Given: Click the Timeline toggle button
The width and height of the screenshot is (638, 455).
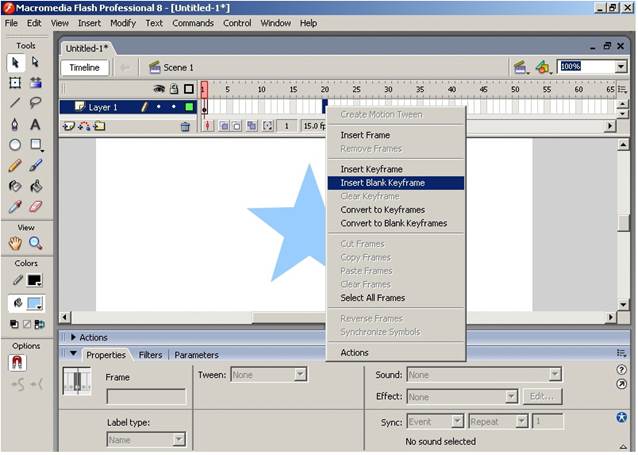Looking at the screenshot, I should click(x=84, y=68).
